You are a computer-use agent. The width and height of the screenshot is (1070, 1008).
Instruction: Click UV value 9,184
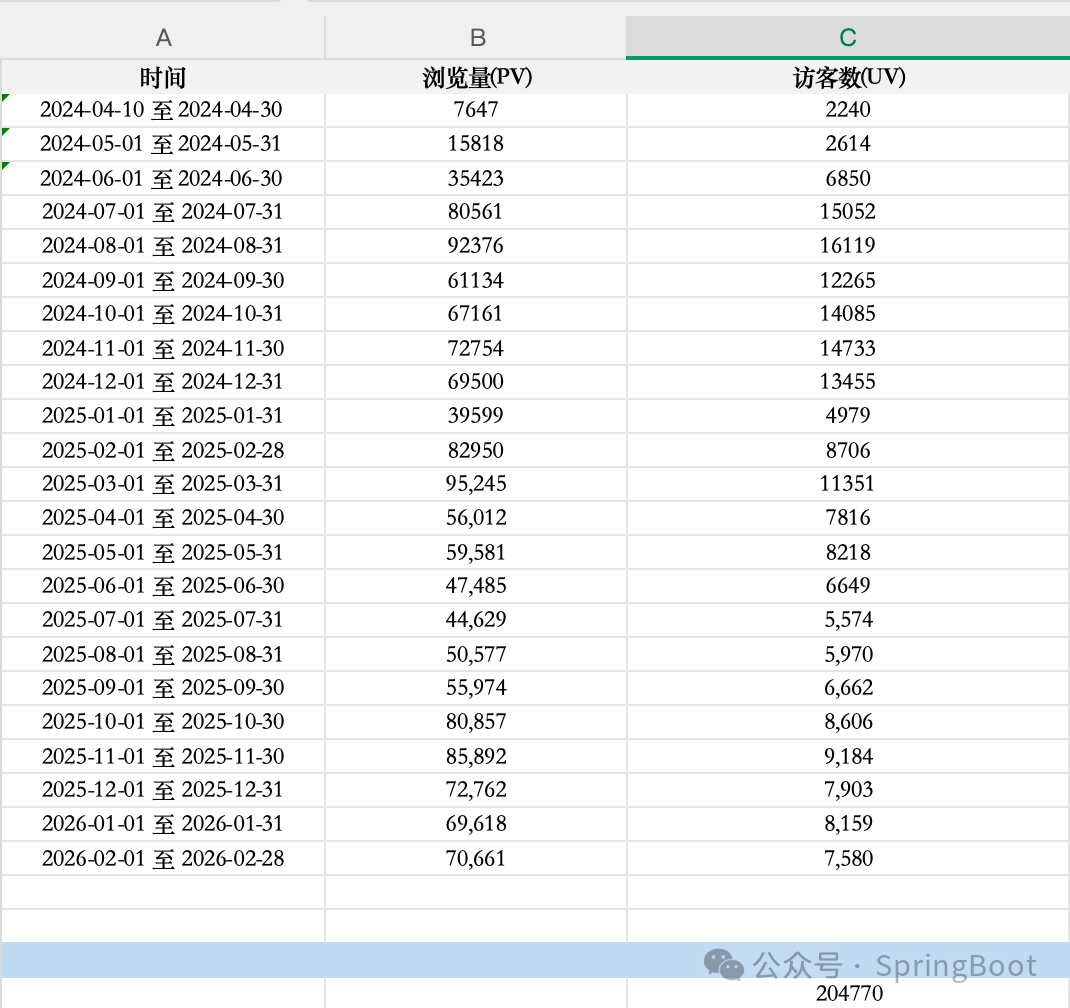(848, 755)
